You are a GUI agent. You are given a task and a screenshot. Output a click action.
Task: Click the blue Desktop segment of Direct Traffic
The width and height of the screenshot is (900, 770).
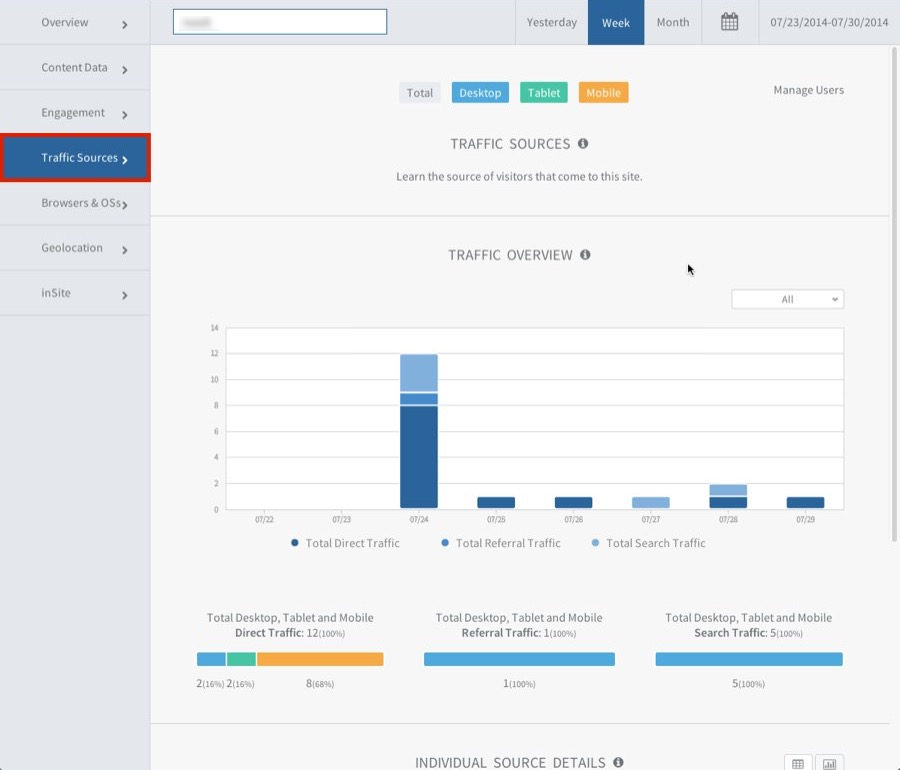pyautogui.click(x=211, y=659)
